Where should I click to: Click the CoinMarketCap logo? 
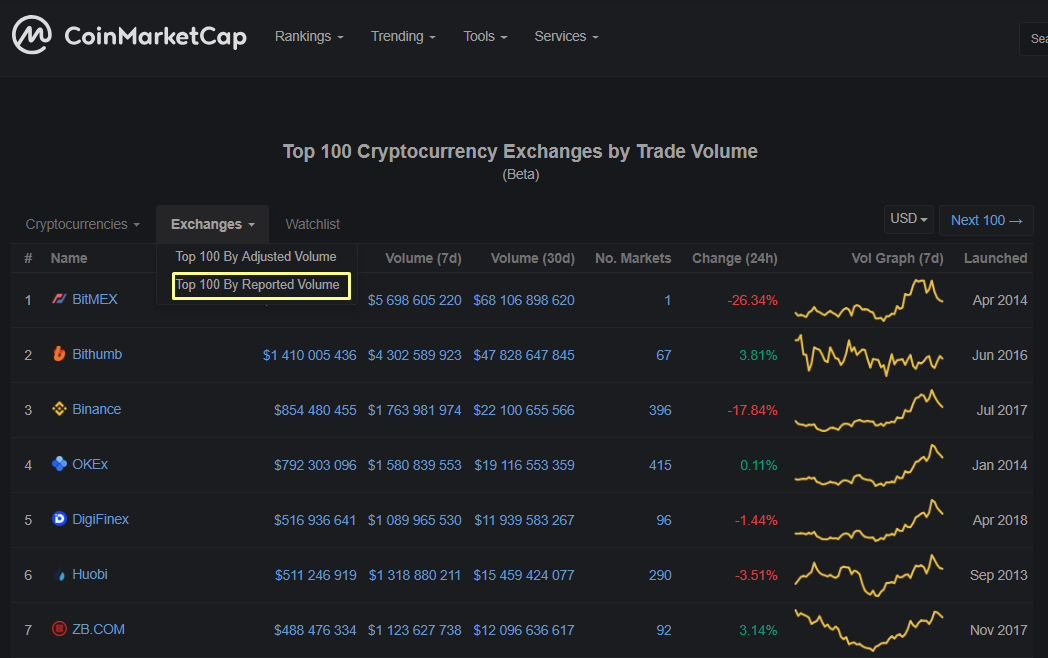pos(128,35)
